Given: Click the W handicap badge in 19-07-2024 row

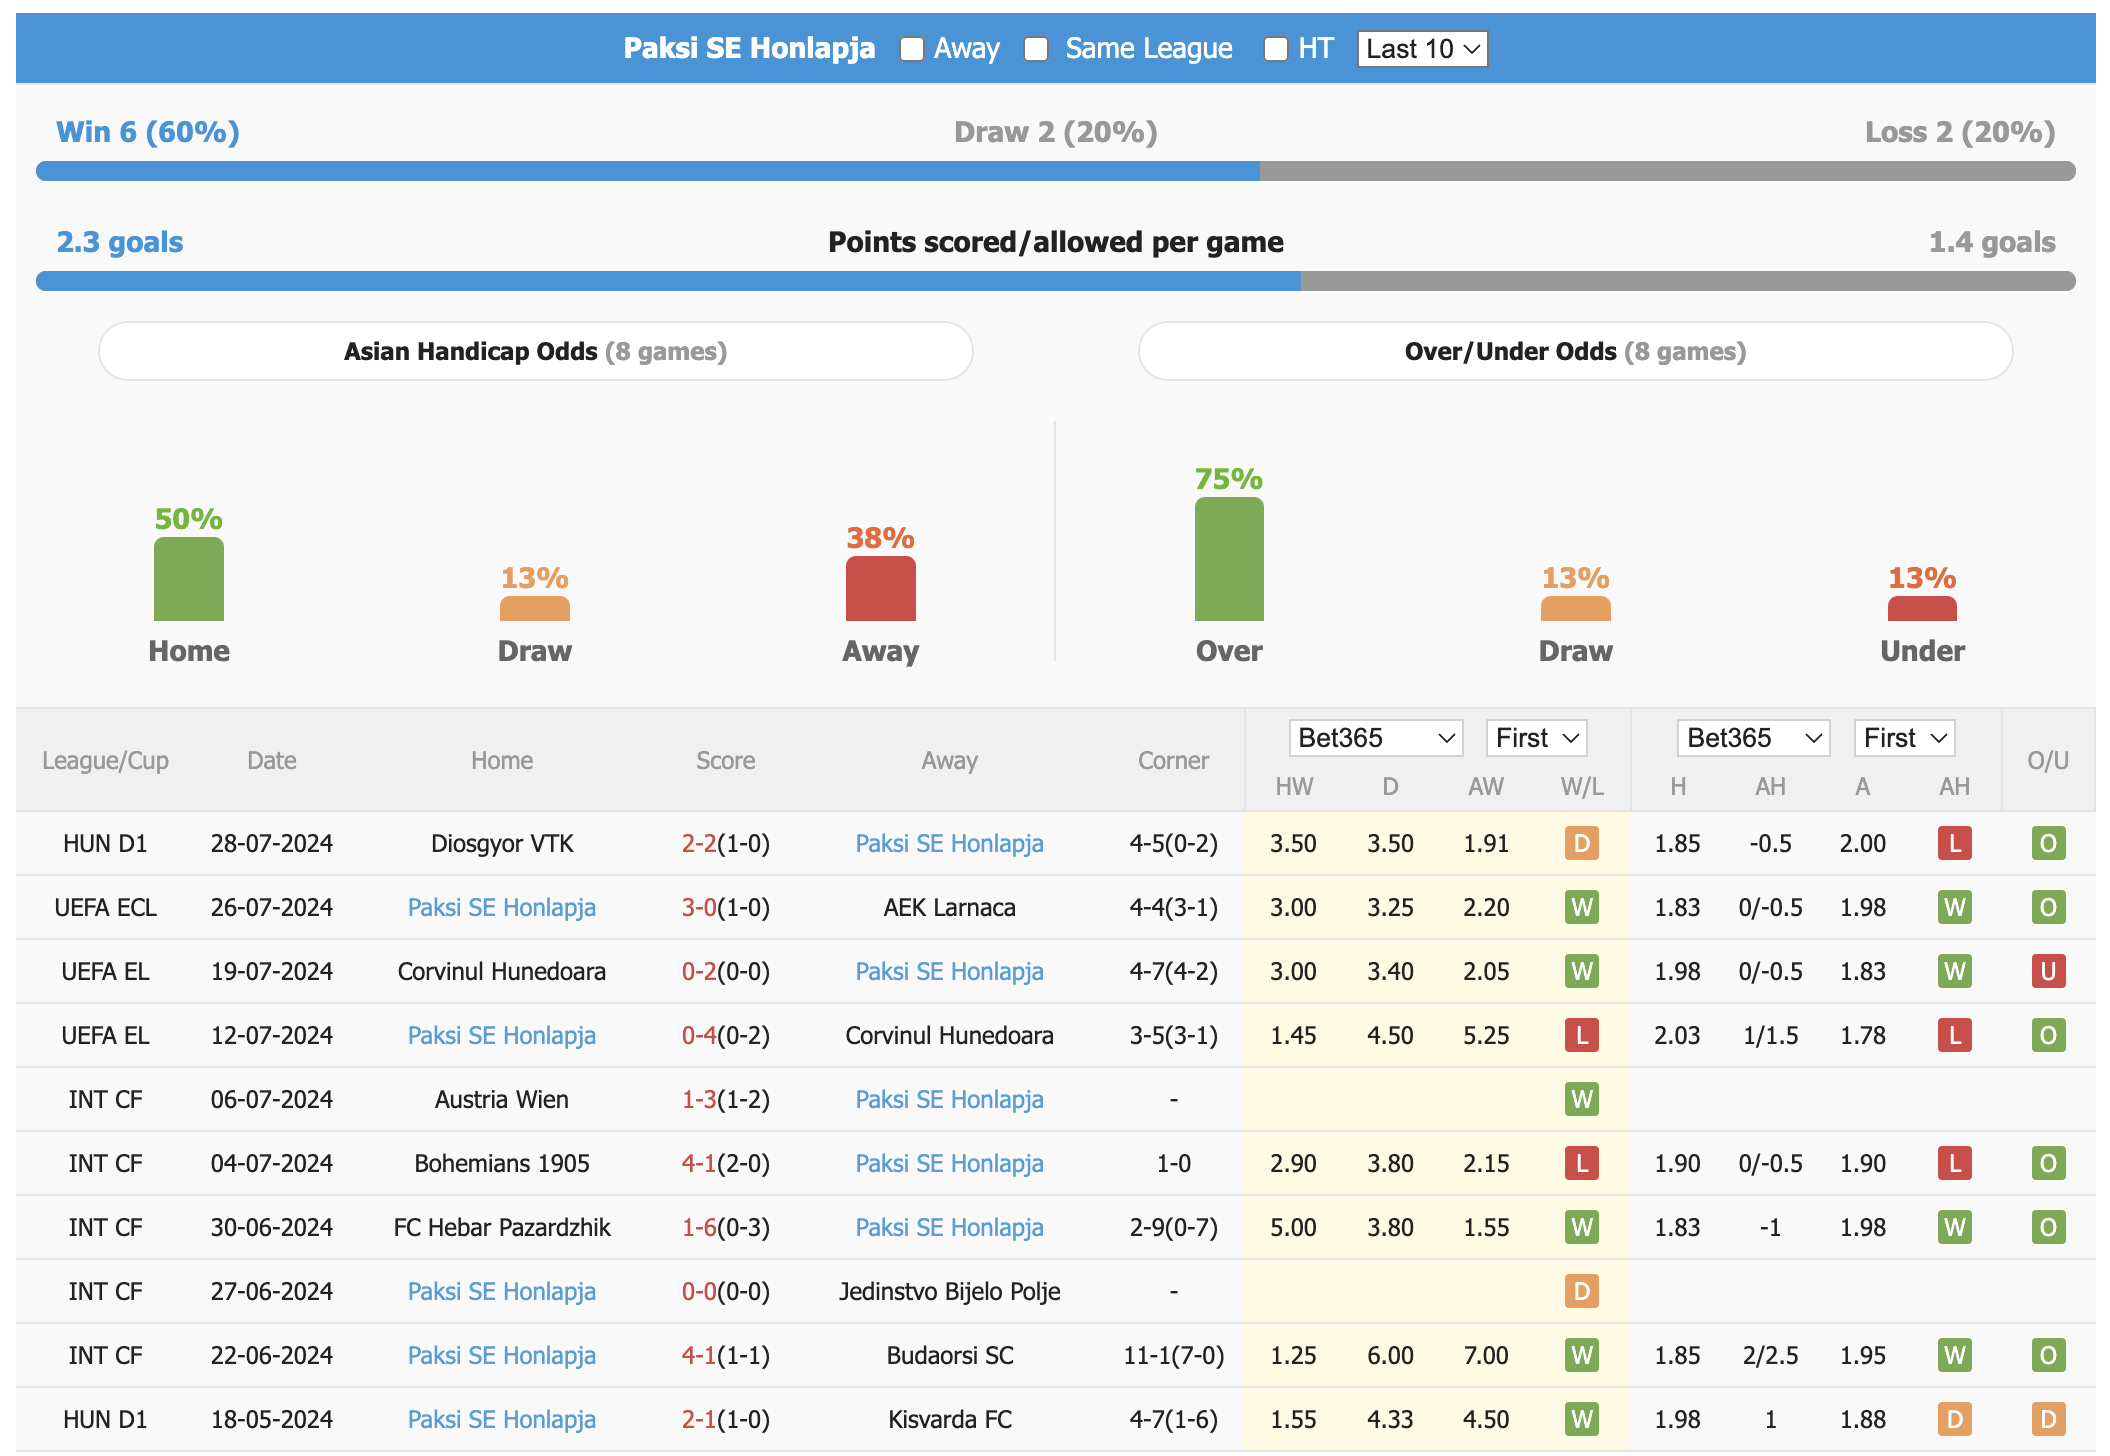Looking at the screenshot, I should tap(1954, 971).
